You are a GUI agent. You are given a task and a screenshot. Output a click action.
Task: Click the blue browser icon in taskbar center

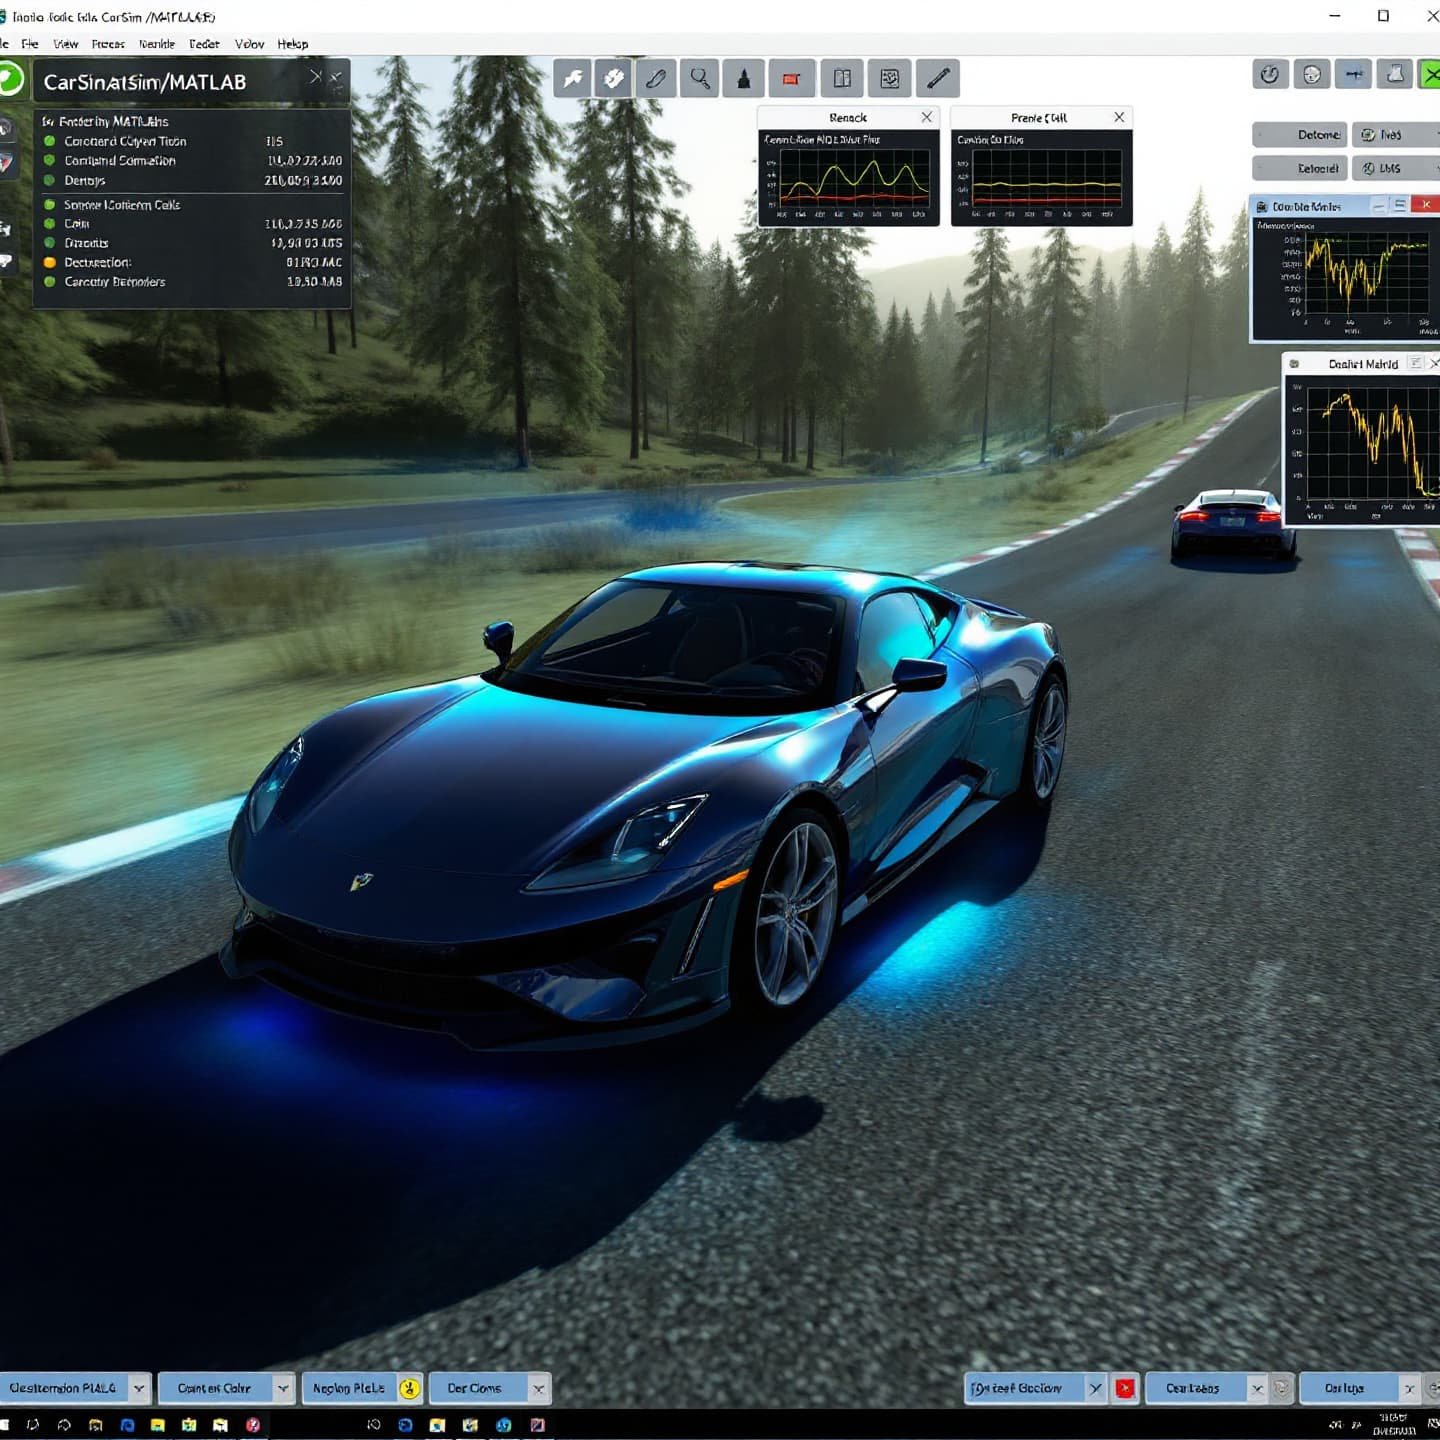[405, 1424]
